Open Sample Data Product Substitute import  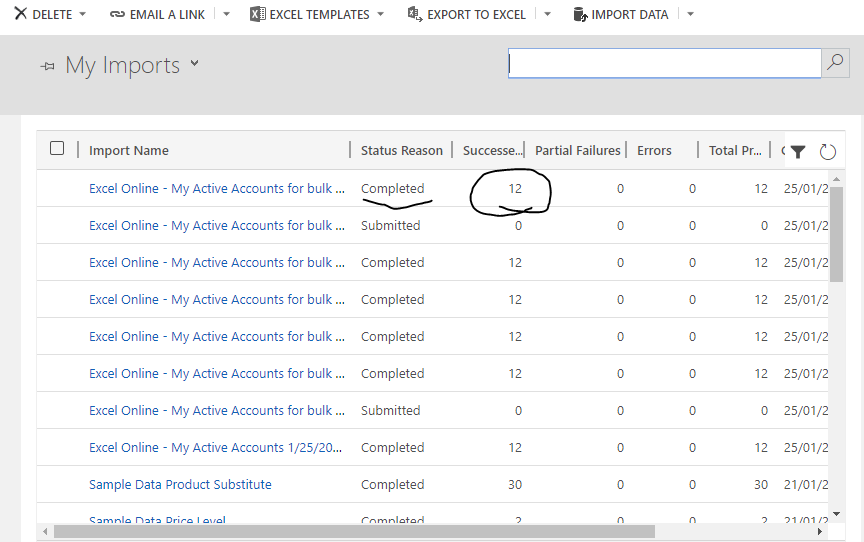180,484
